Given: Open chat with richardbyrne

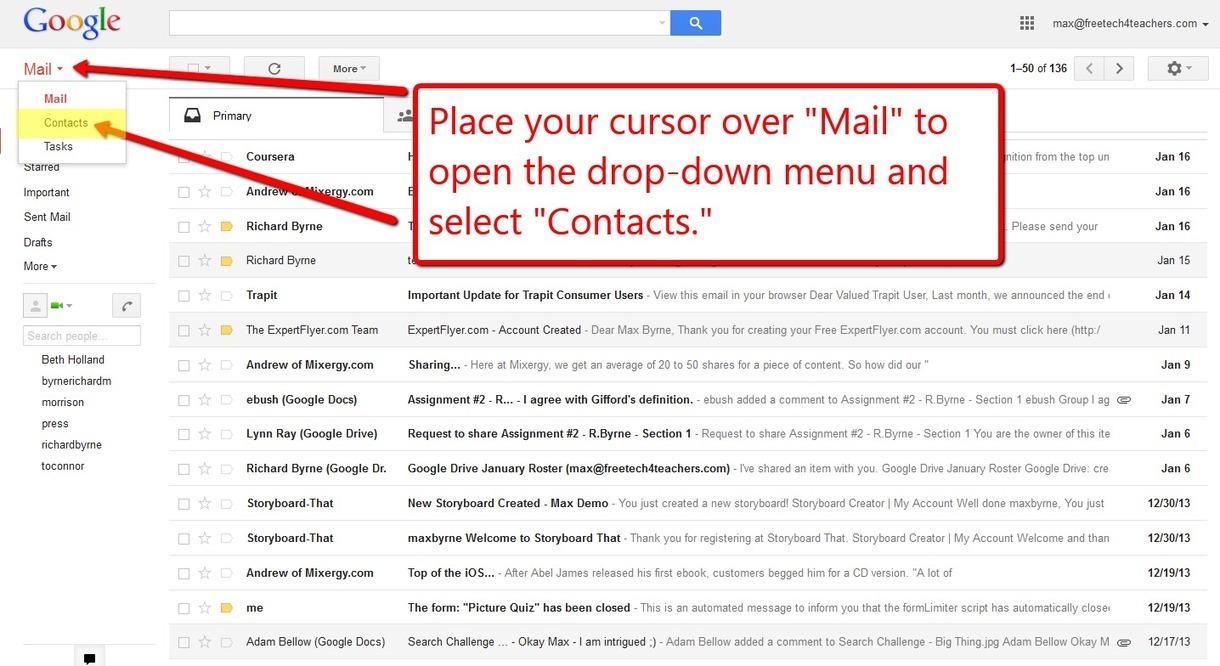Looking at the screenshot, I should (x=71, y=445).
